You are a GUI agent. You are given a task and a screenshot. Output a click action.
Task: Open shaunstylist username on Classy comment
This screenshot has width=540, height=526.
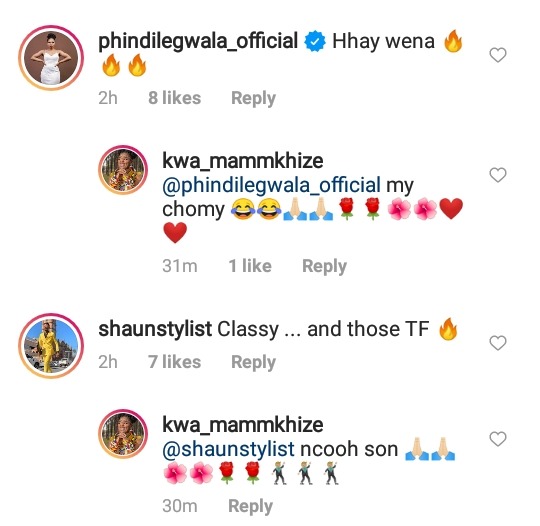[155, 329]
